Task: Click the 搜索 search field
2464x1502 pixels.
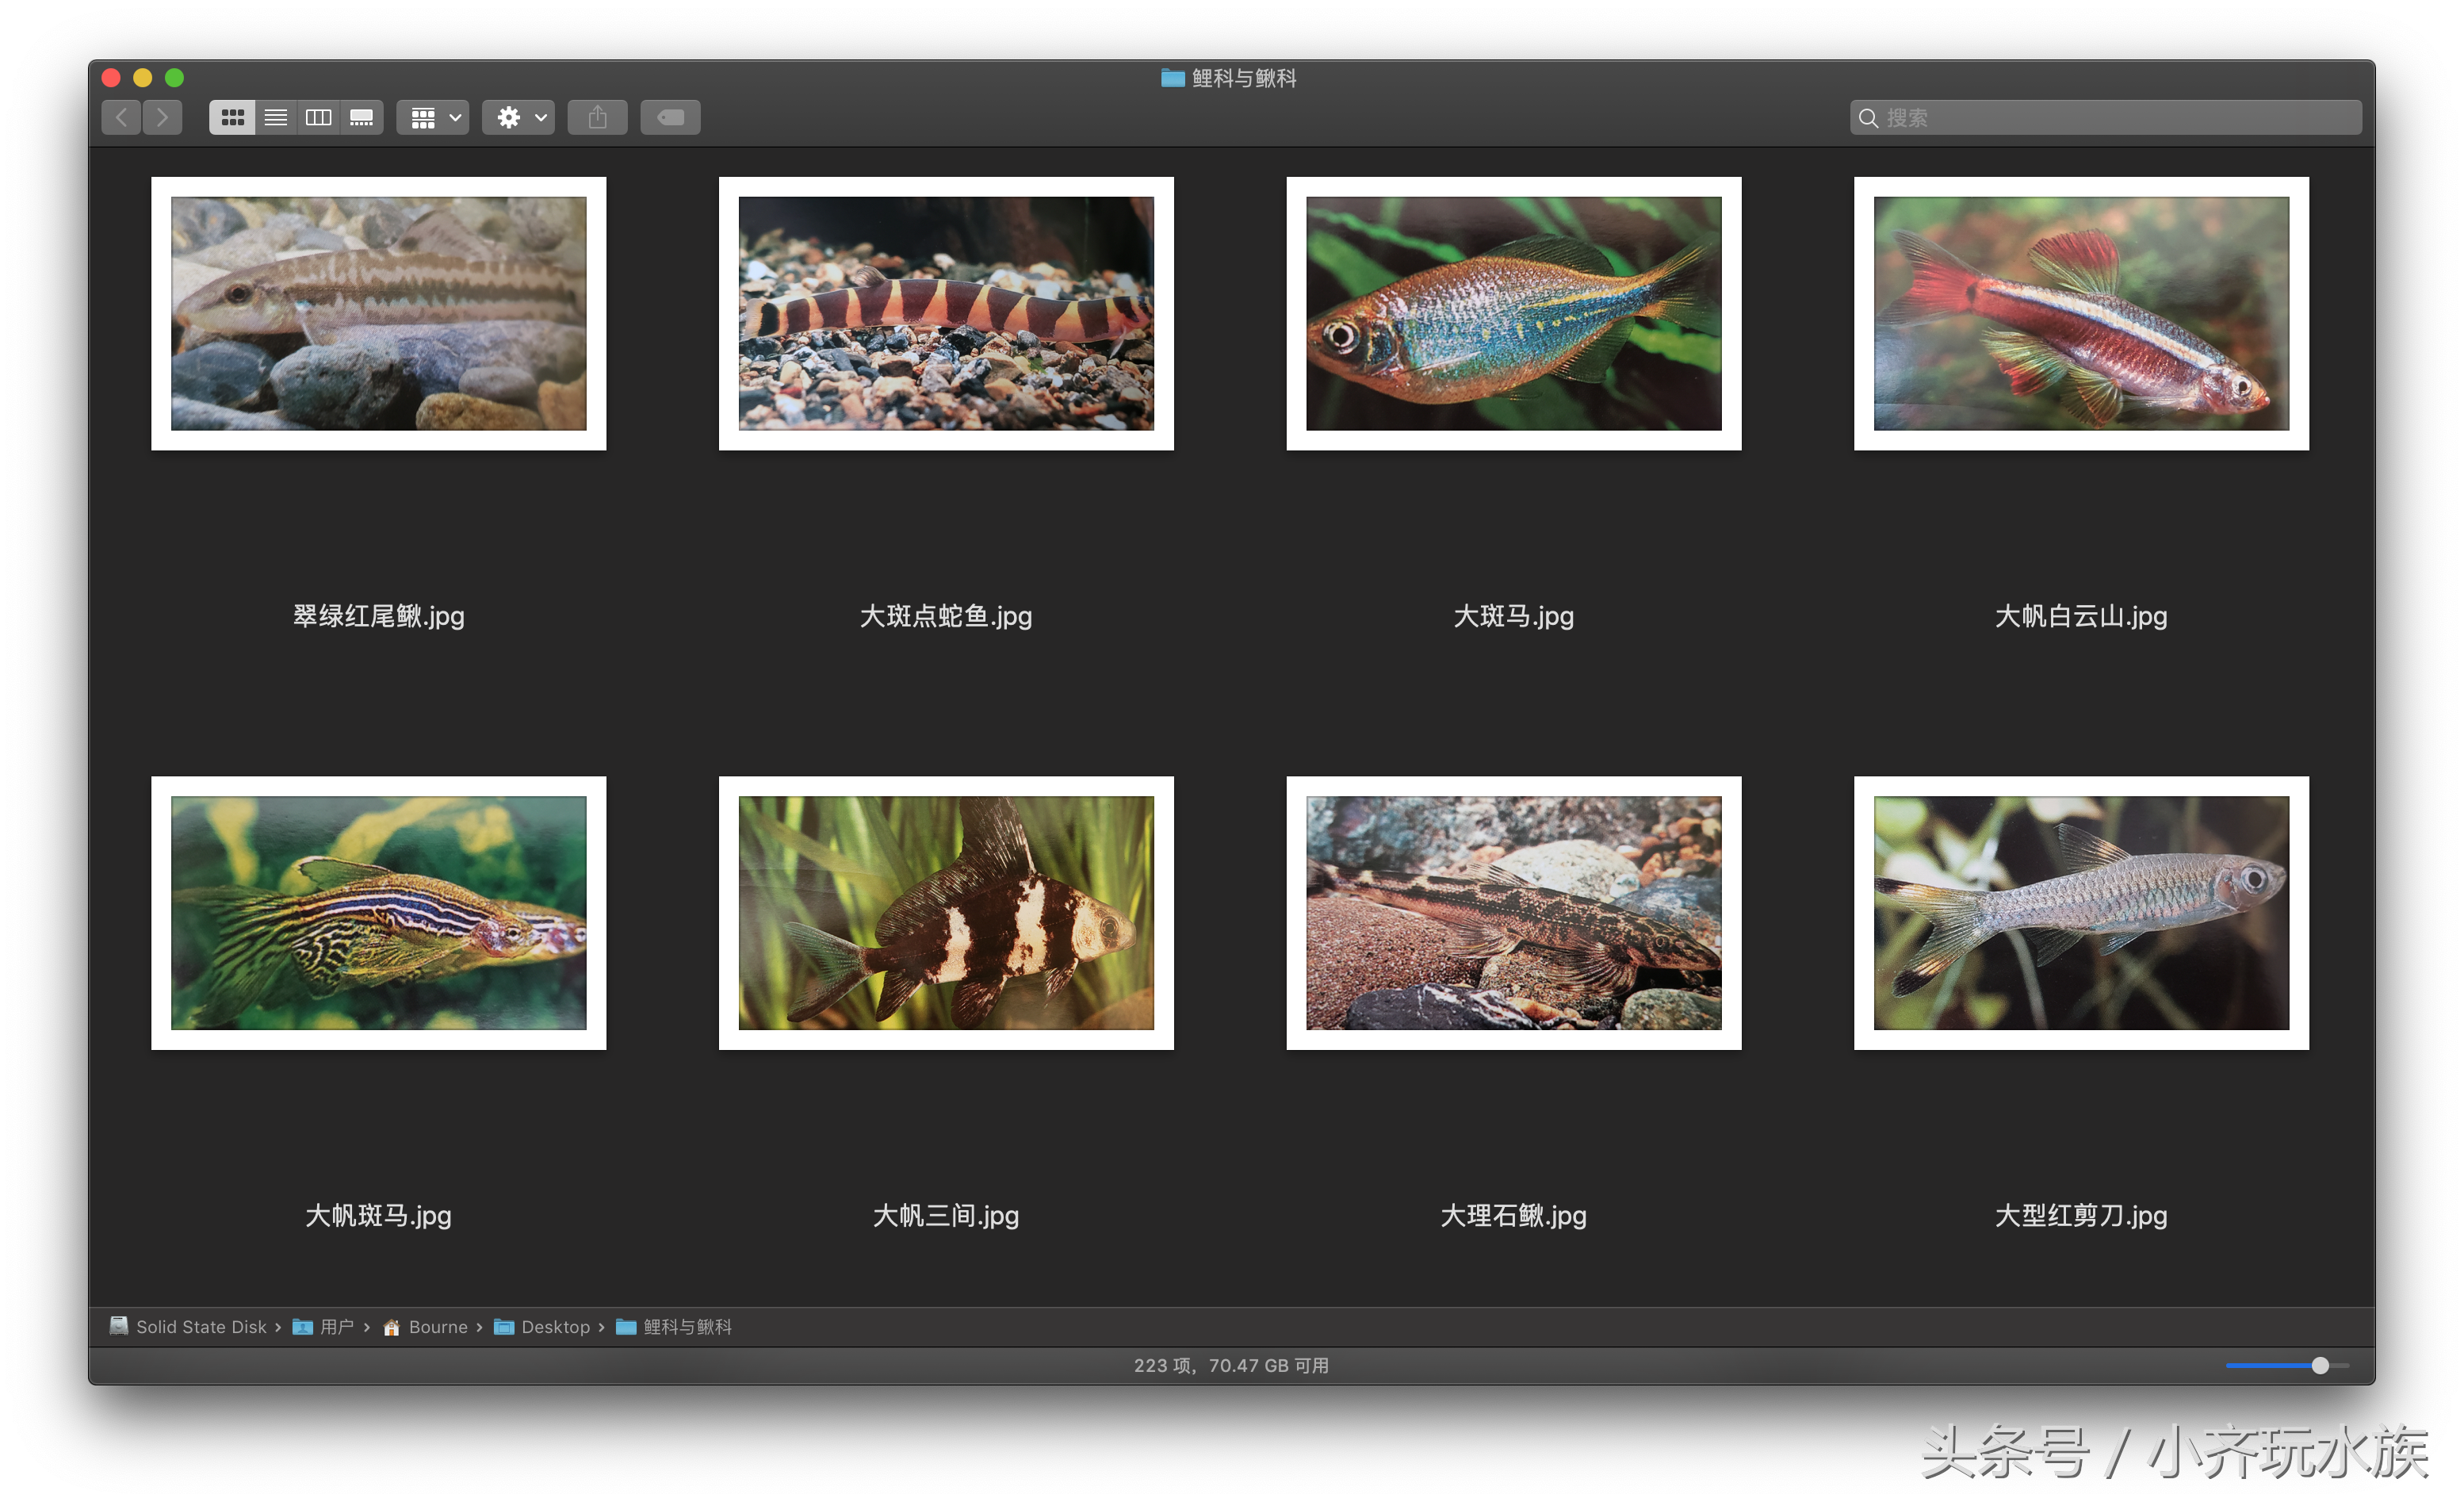Action: (2106, 118)
